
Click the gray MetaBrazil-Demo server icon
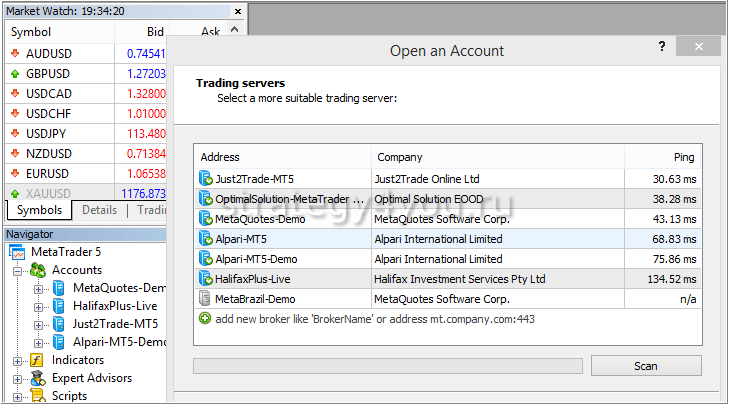[206, 299]
